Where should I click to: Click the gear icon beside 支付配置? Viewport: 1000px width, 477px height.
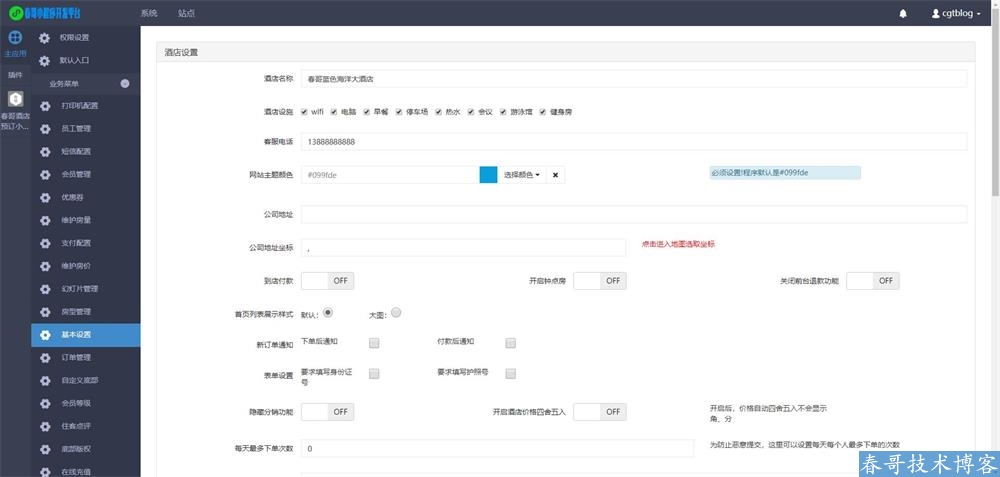[45, 244]
